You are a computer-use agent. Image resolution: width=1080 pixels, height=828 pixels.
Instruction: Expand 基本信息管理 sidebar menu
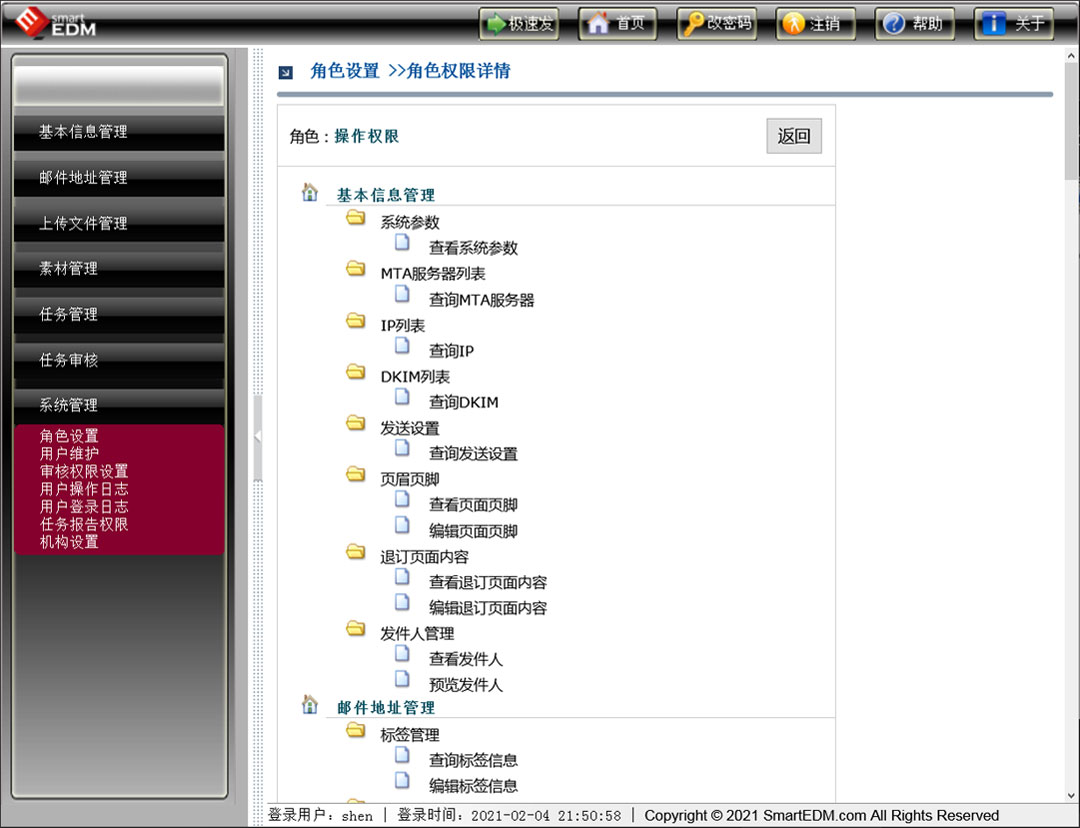tap(119, 132)
